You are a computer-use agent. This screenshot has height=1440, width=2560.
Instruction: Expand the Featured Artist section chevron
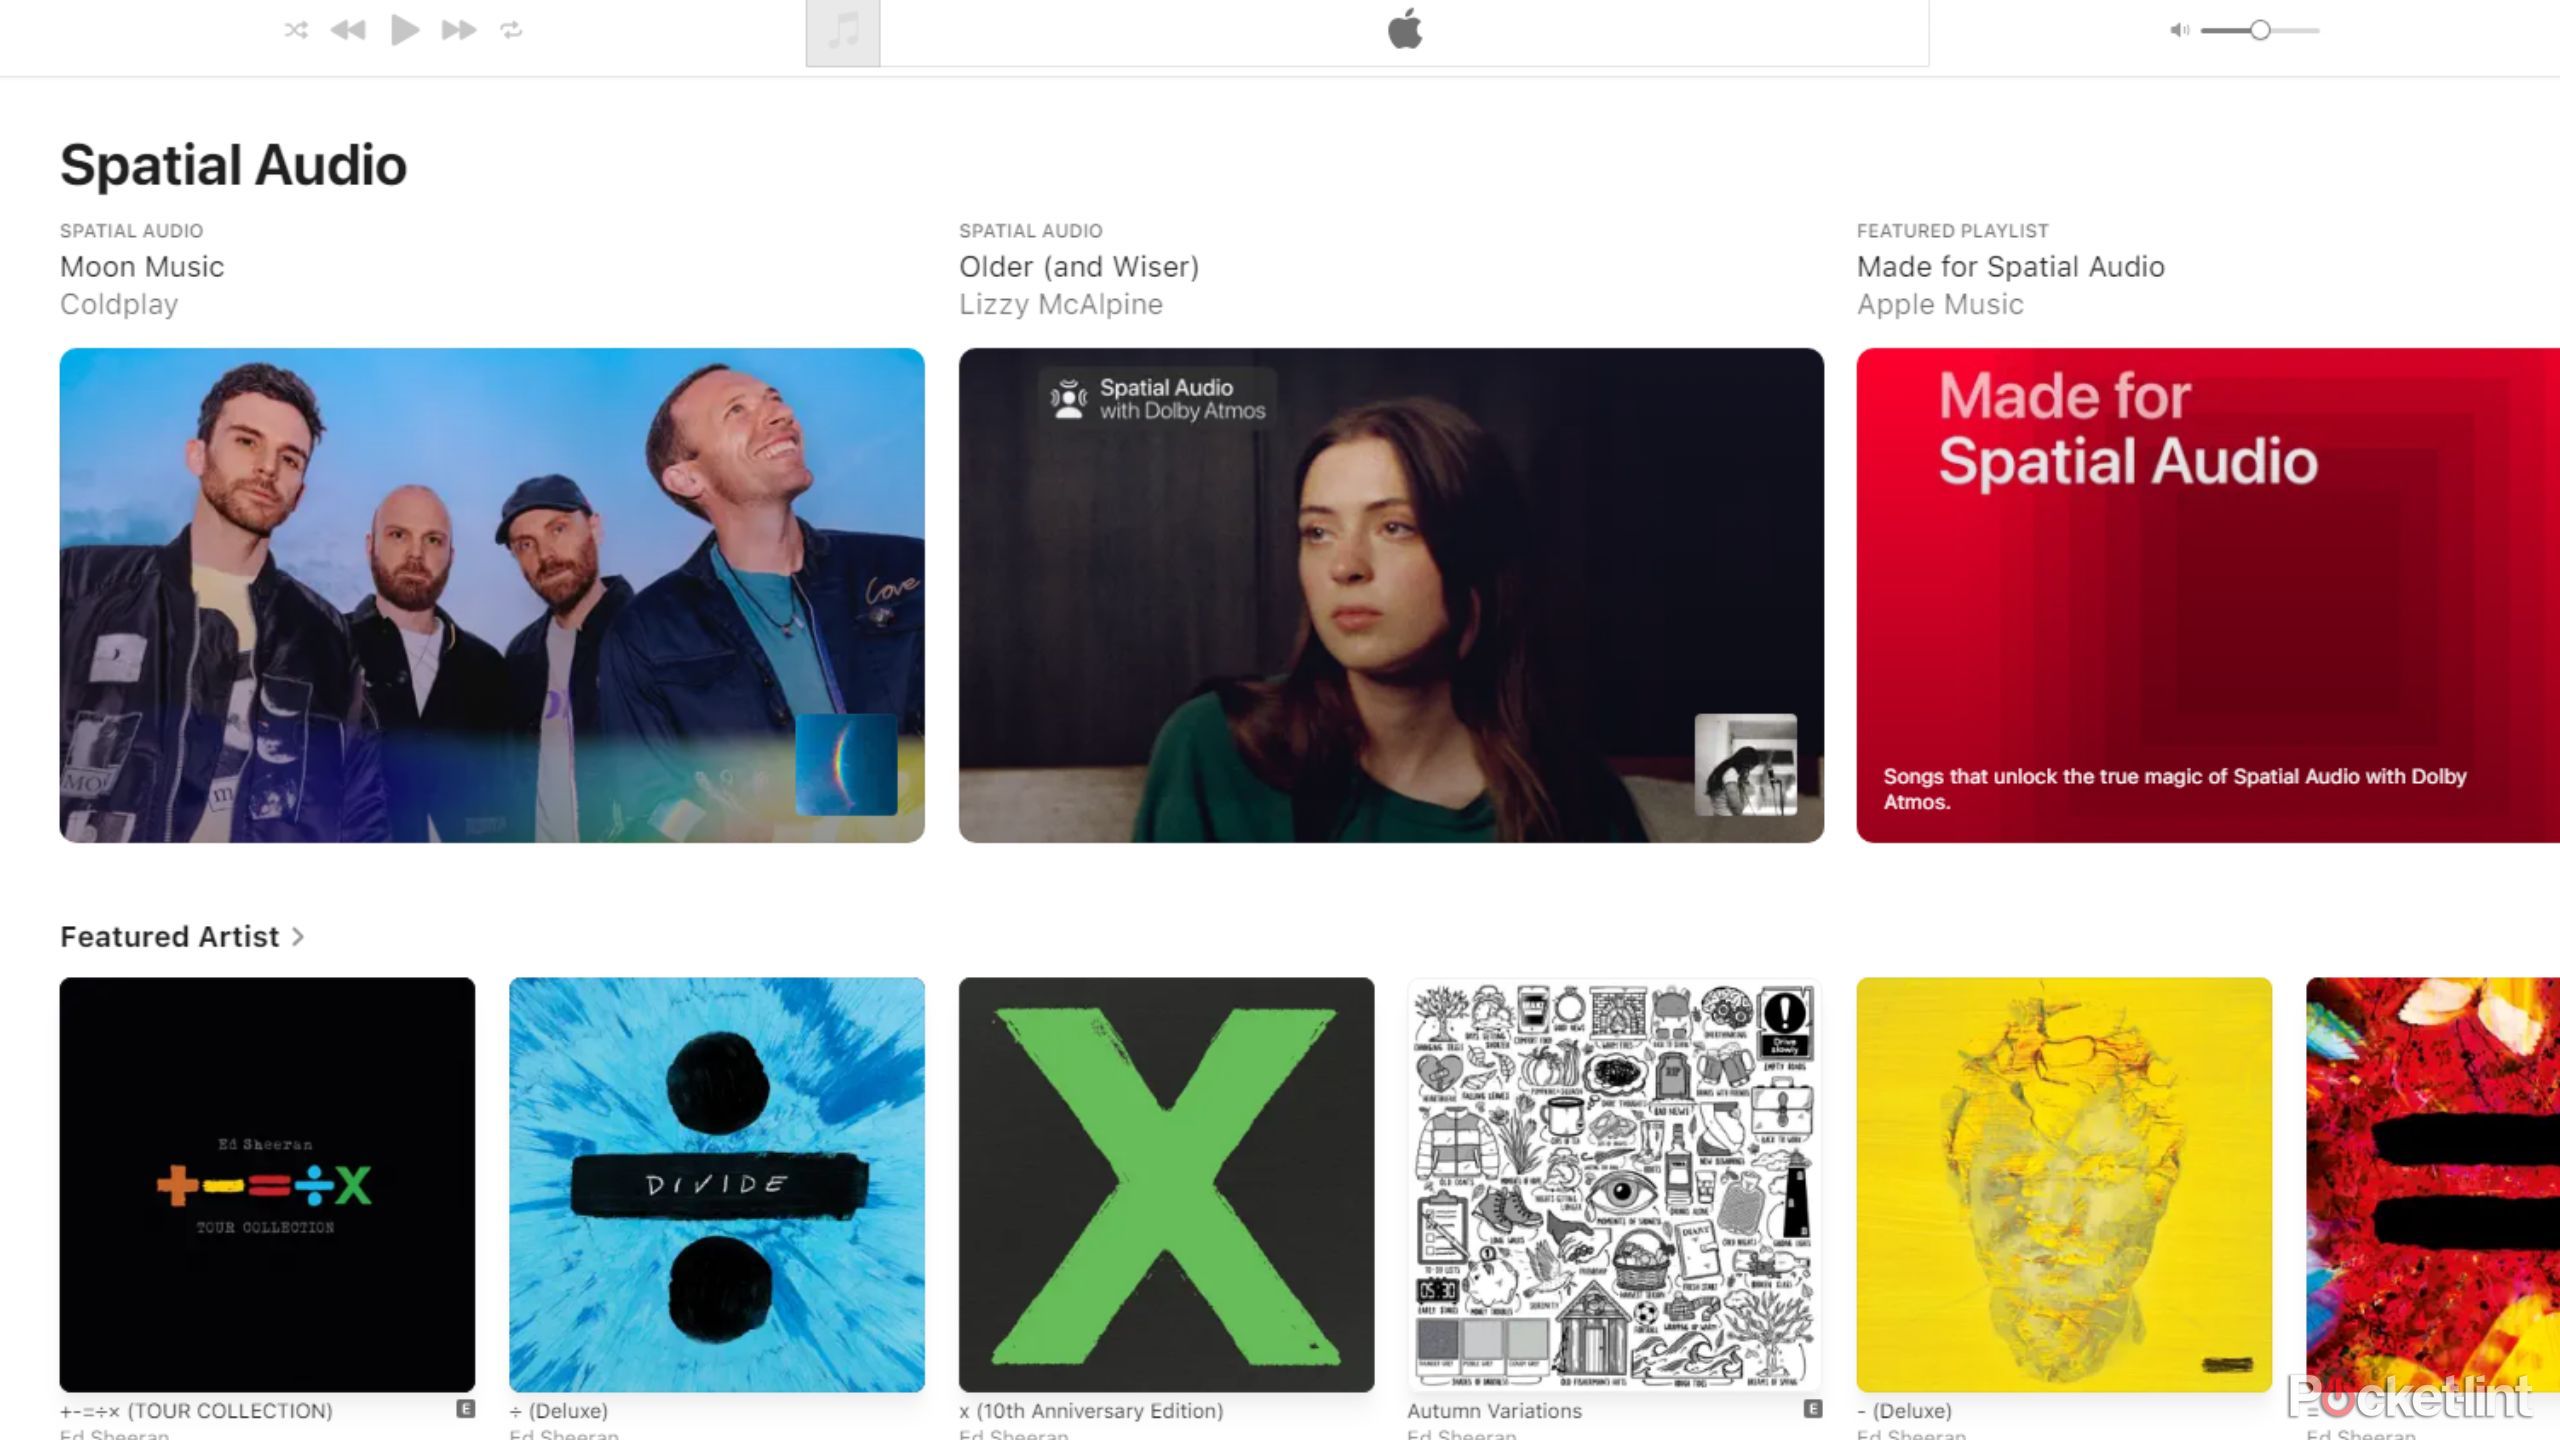297,937
